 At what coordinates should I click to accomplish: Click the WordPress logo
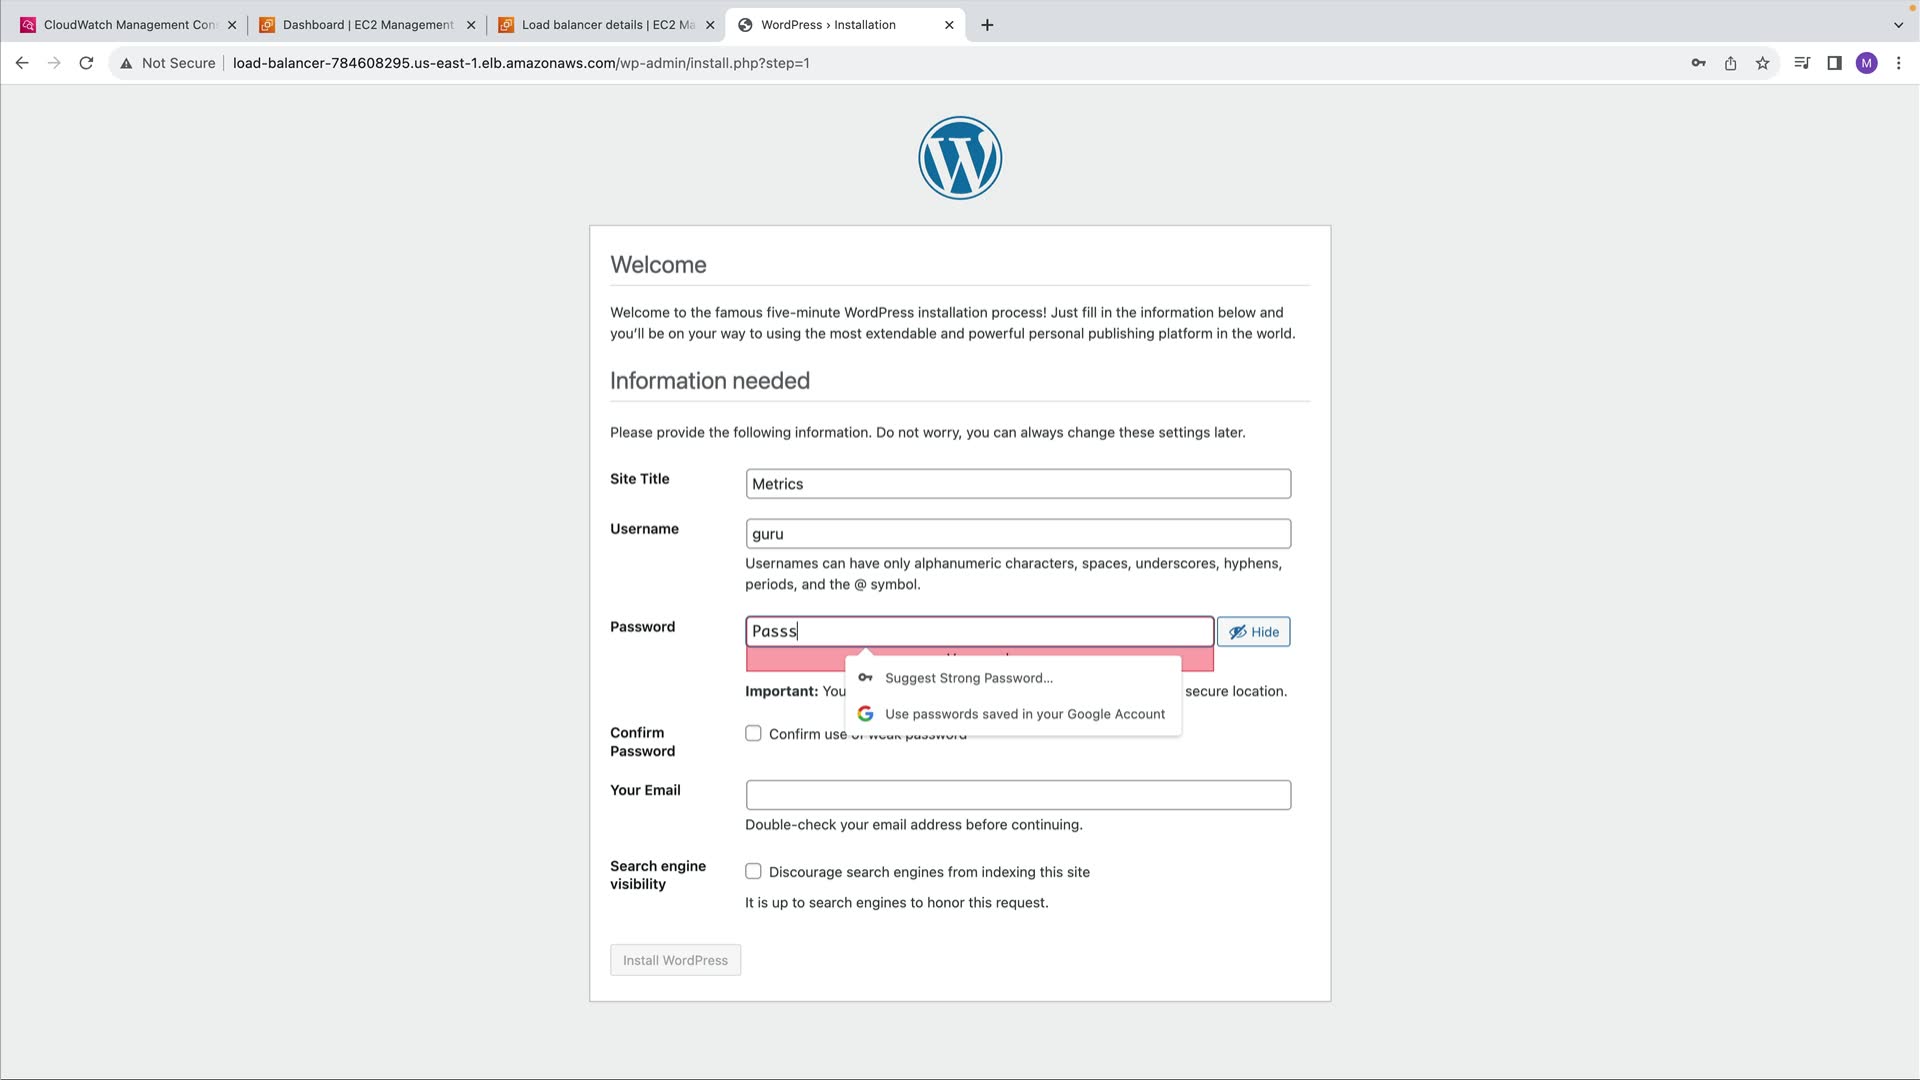960,158
